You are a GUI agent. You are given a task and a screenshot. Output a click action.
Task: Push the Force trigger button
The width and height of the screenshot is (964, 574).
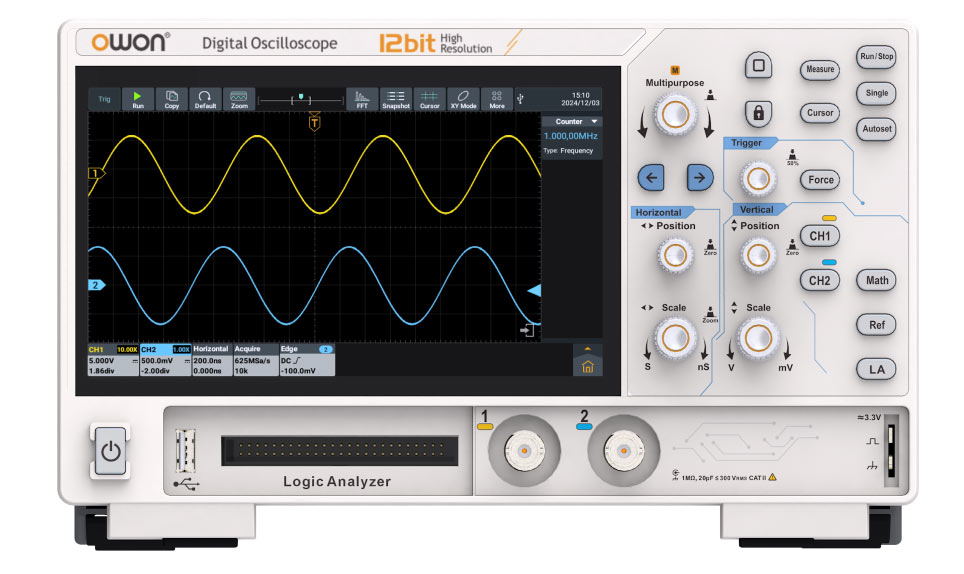821,180
